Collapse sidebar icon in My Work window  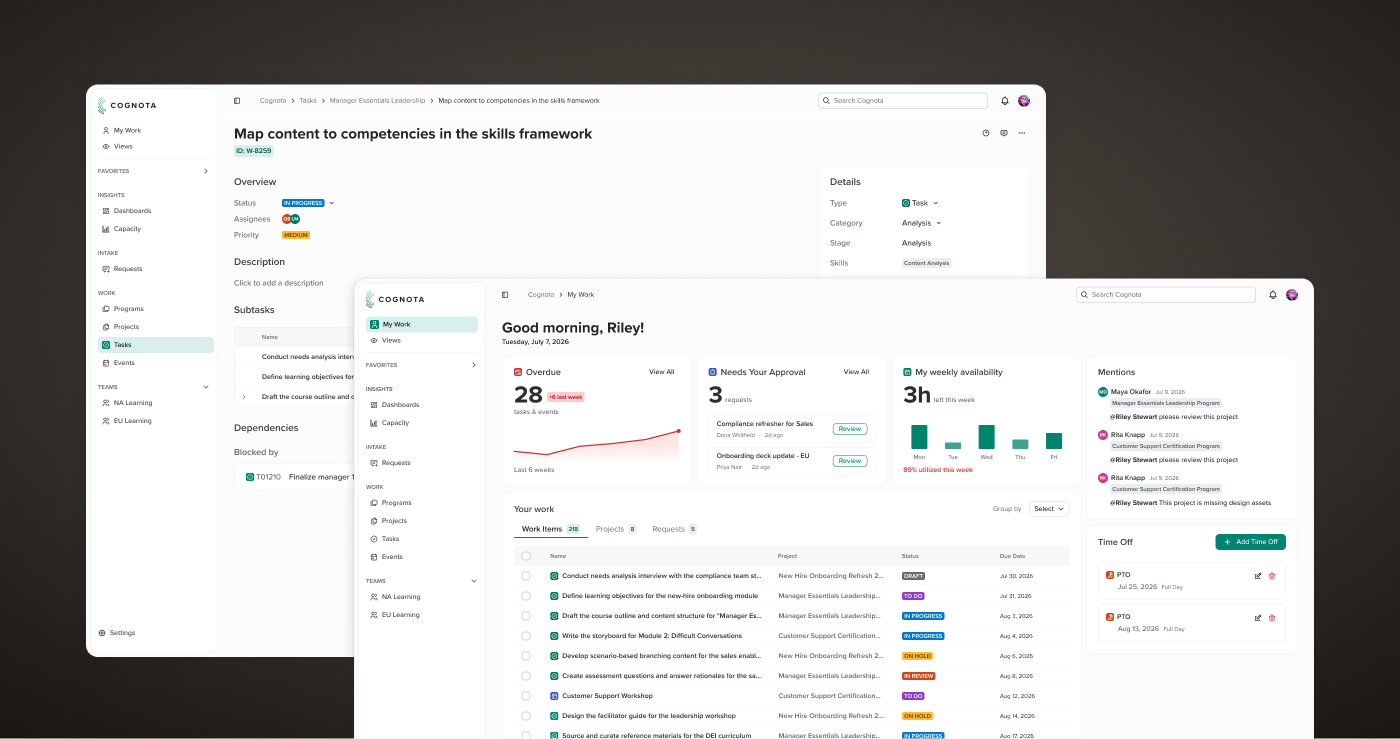point(505,295)
